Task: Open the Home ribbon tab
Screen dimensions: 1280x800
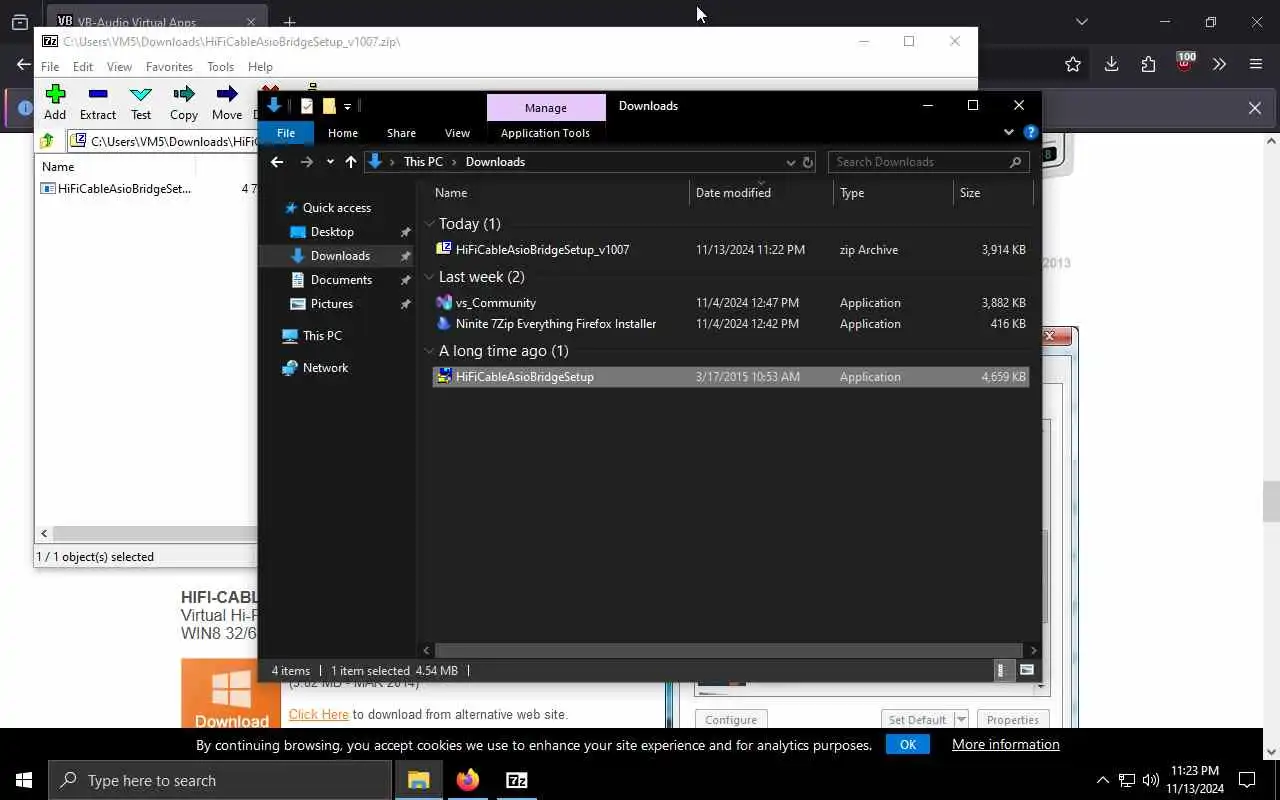Action: coord(343,133)
